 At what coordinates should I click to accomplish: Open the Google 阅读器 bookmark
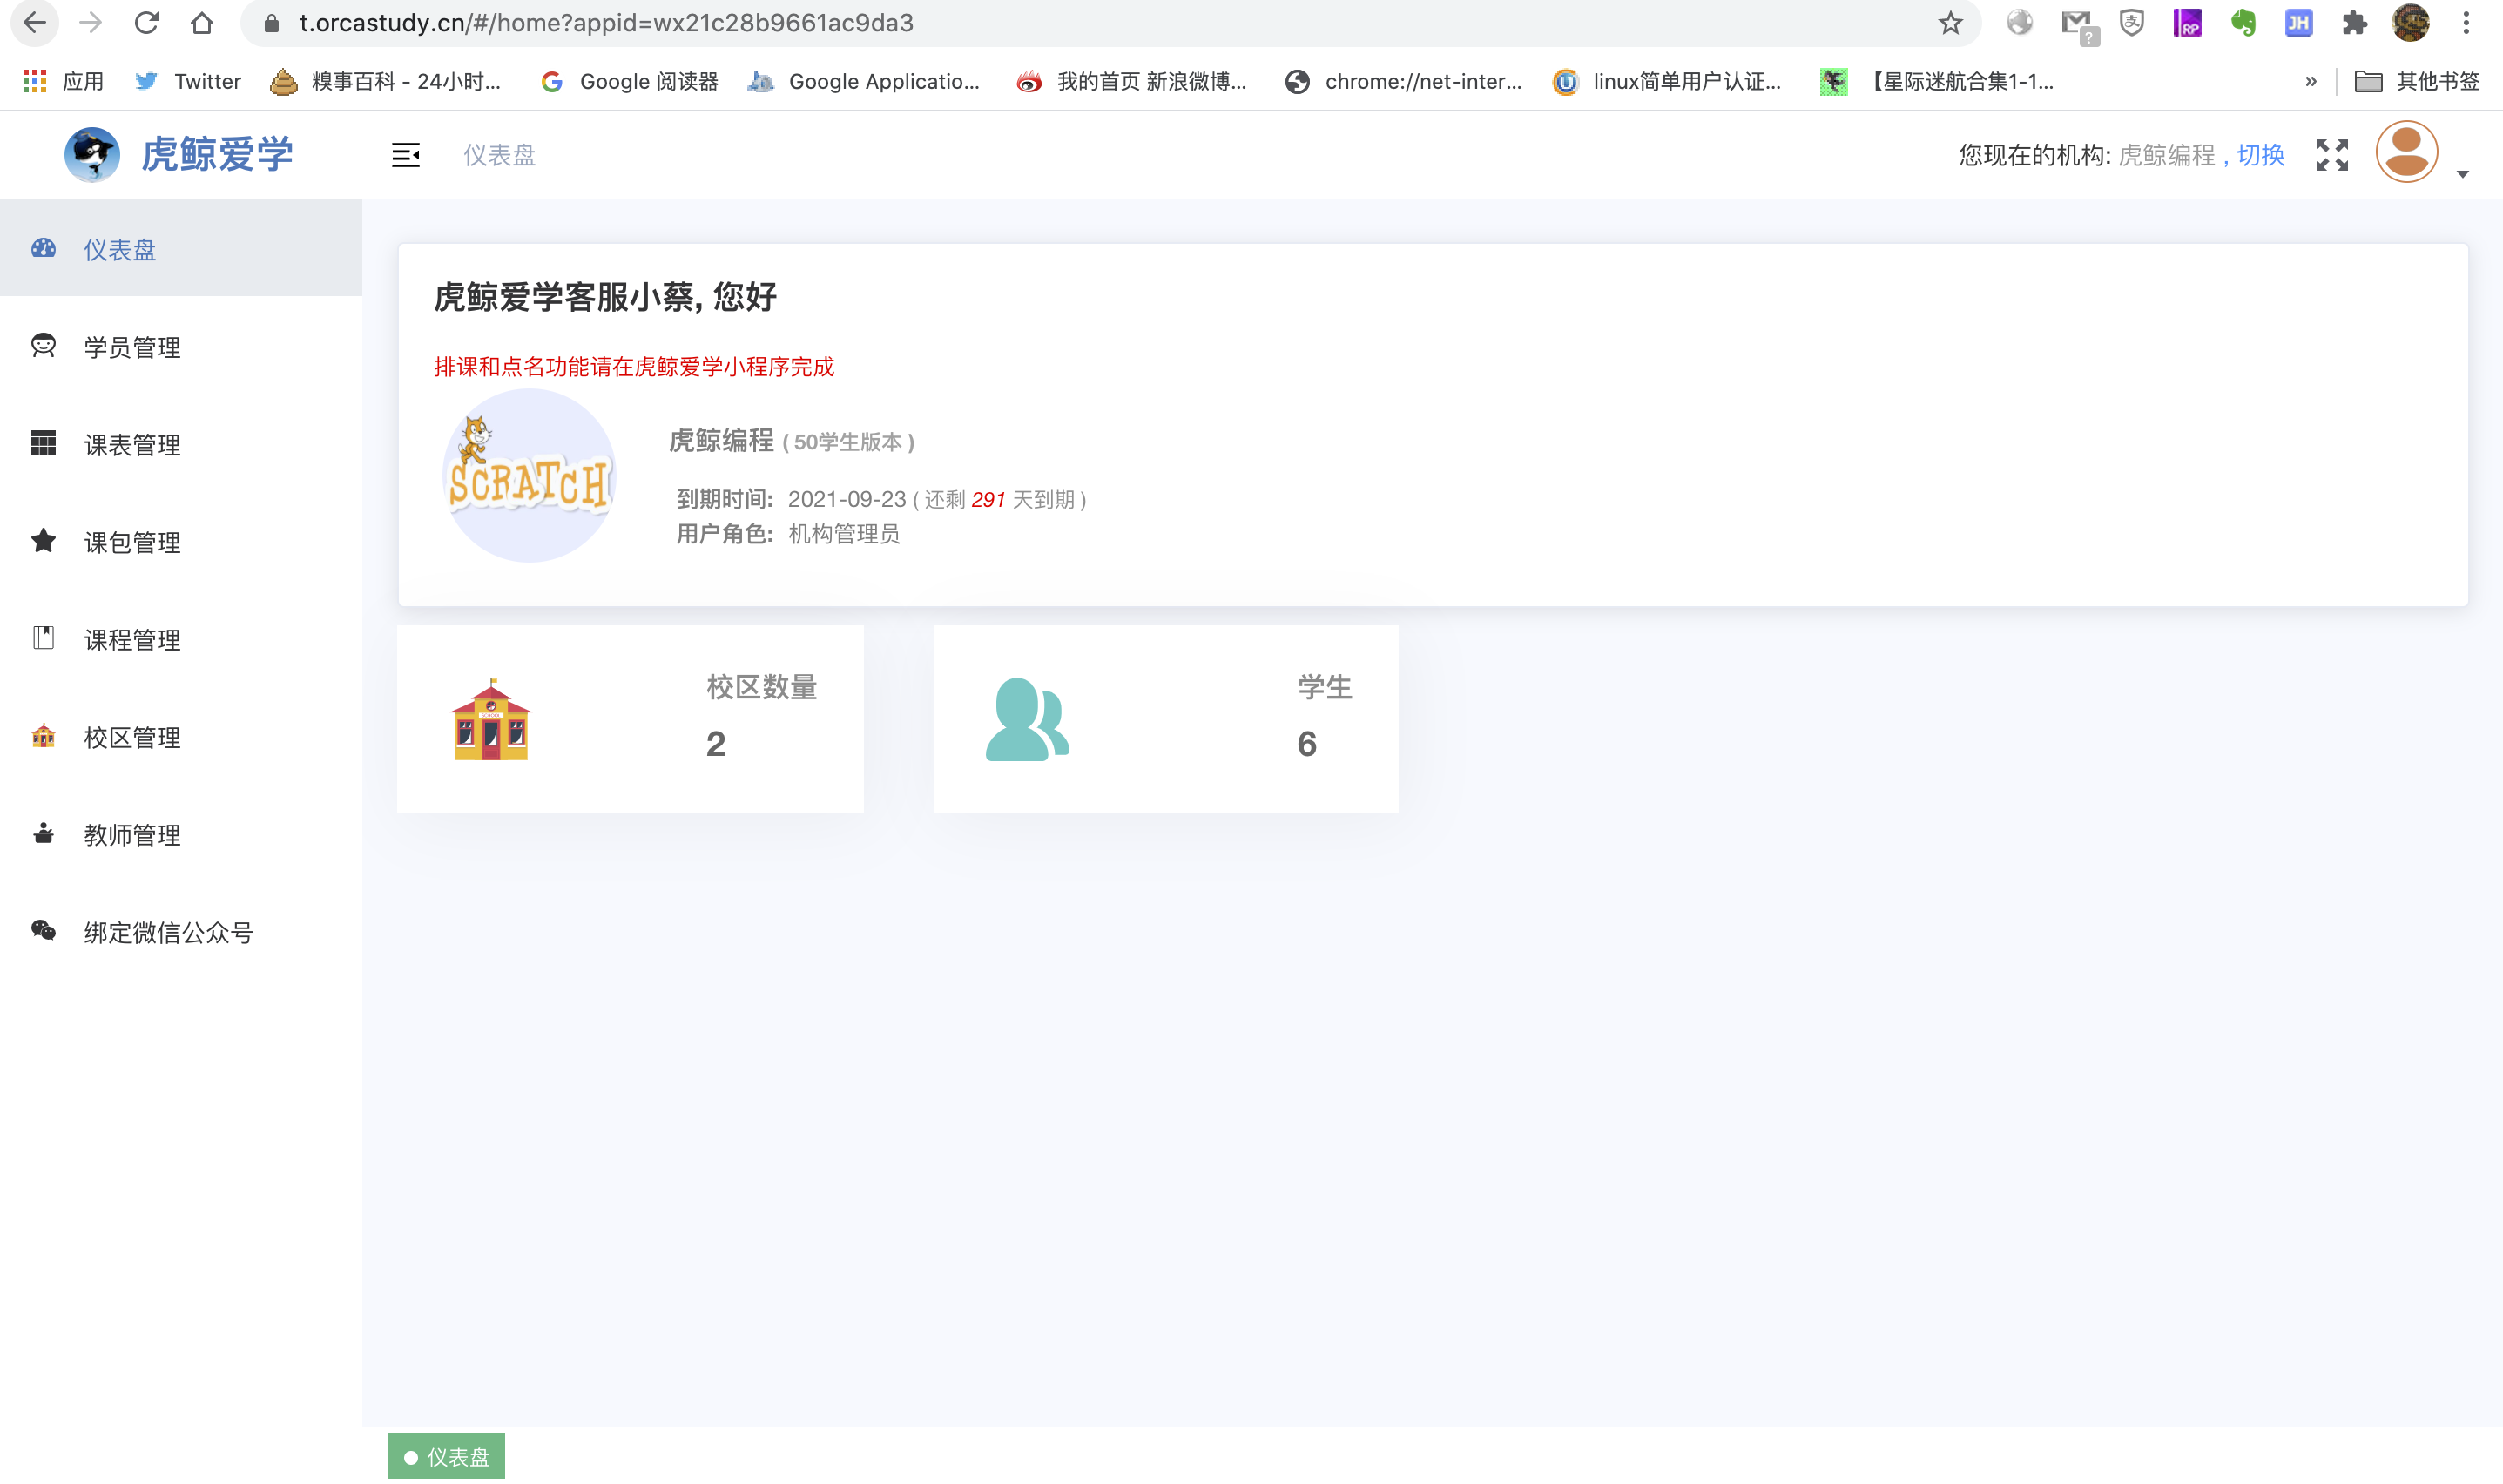(x=629, y=81)
